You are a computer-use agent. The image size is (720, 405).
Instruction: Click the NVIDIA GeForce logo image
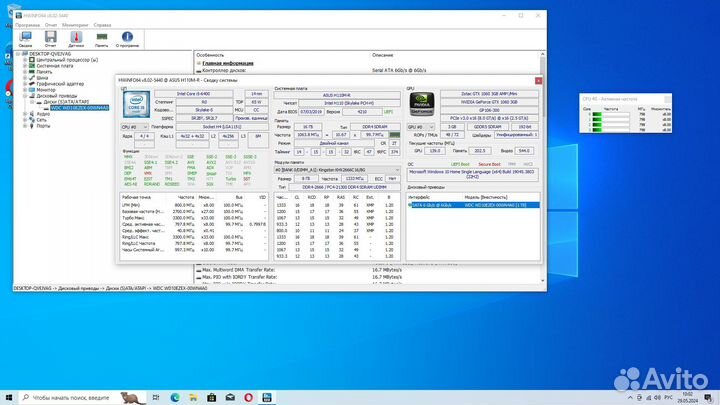tap(422, 103)
